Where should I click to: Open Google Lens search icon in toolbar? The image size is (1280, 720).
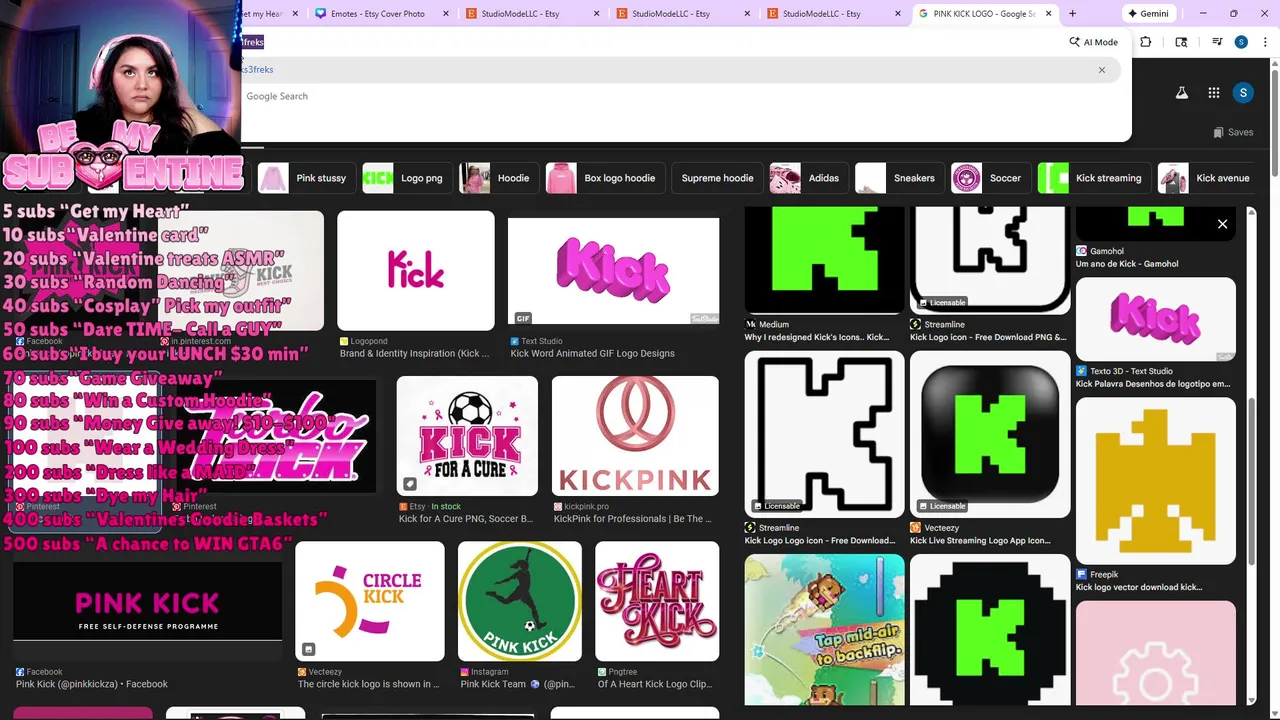pos(1181,42)
